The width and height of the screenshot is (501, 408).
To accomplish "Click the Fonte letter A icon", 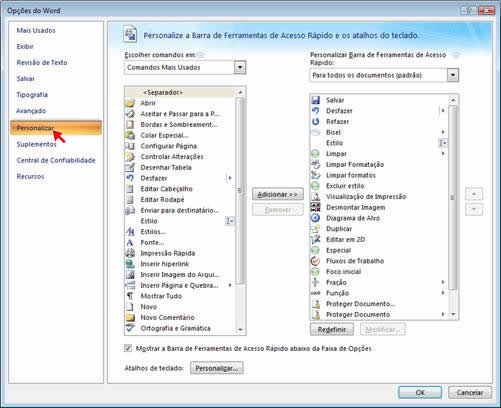I will tap(130, 242).
